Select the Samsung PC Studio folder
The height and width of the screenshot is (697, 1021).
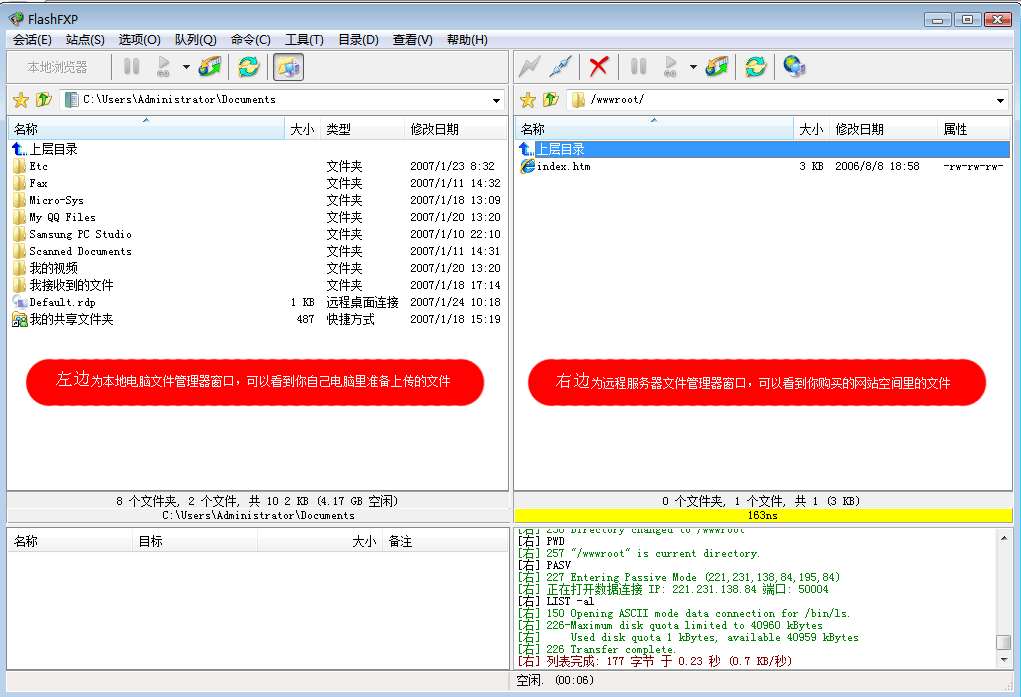pos(80,234)
